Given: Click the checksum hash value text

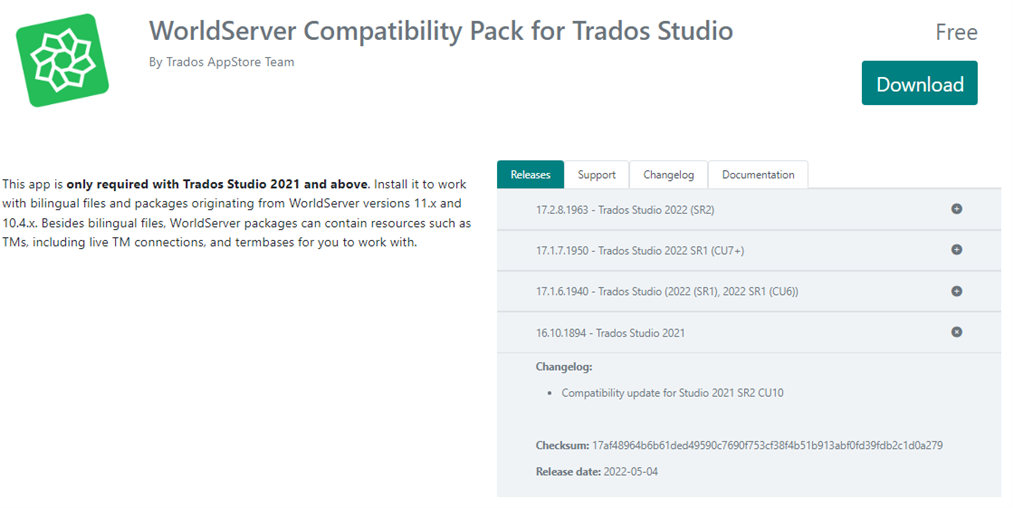Looking at the screenshot, I should pos(767,445).
